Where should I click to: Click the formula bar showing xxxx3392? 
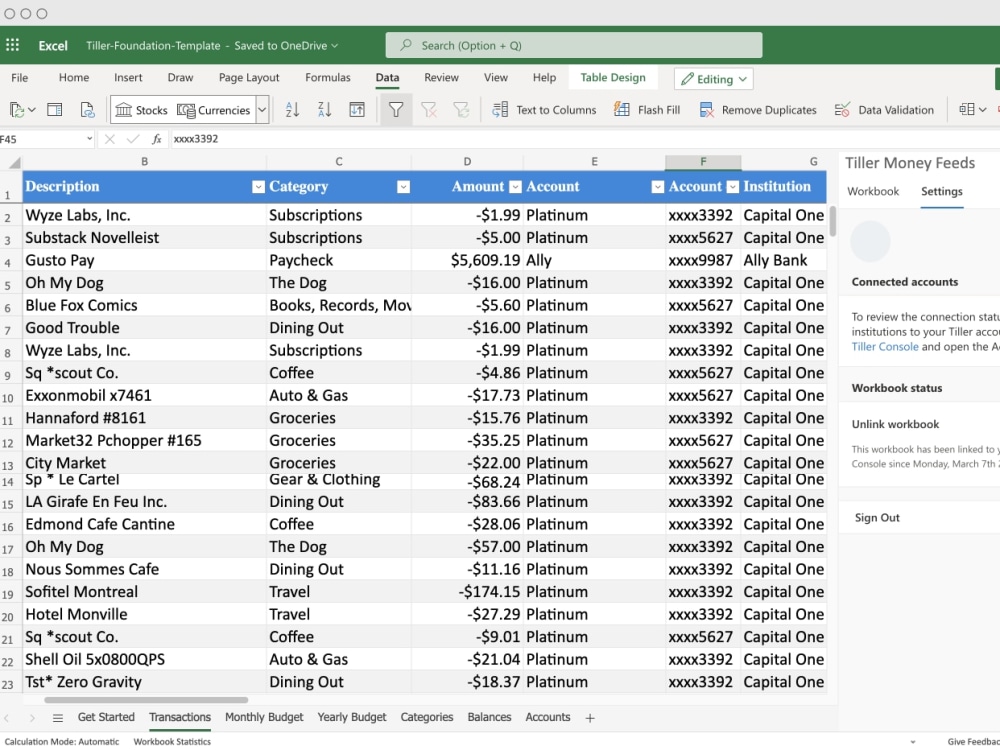click(x=584, y=139)
